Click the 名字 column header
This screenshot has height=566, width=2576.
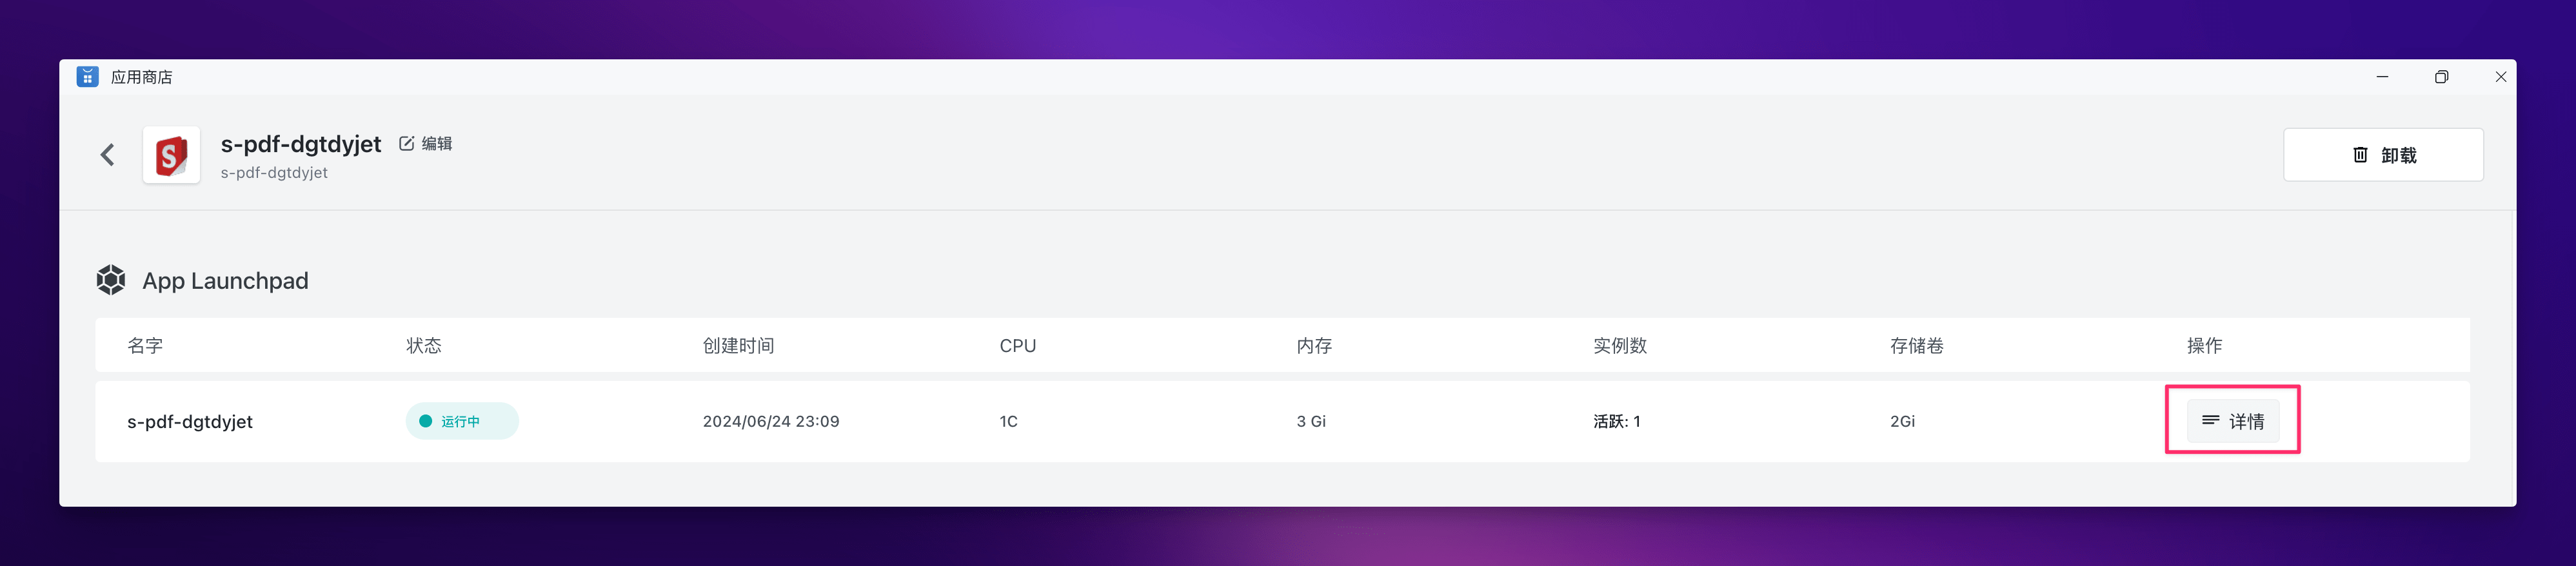(145, 346)
